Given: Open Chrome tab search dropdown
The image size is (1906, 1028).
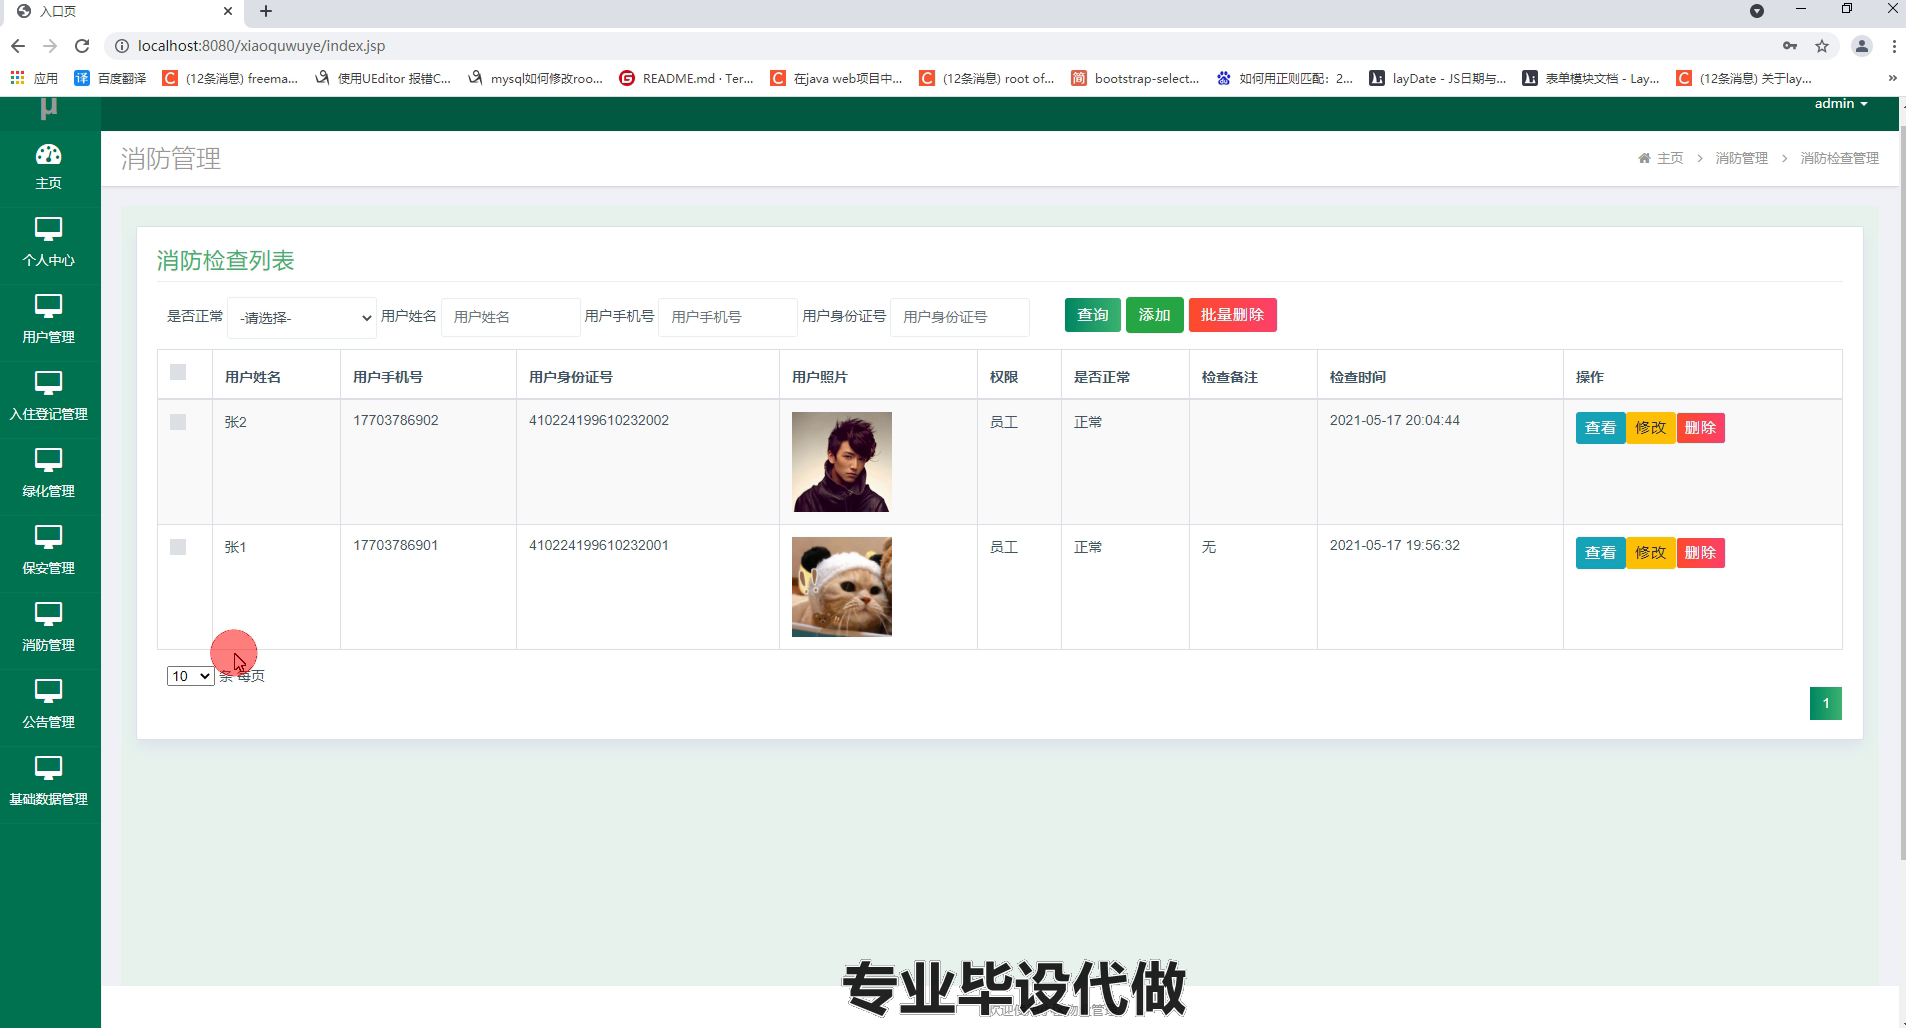Looking at the screenshot, I should (1757, 11).
